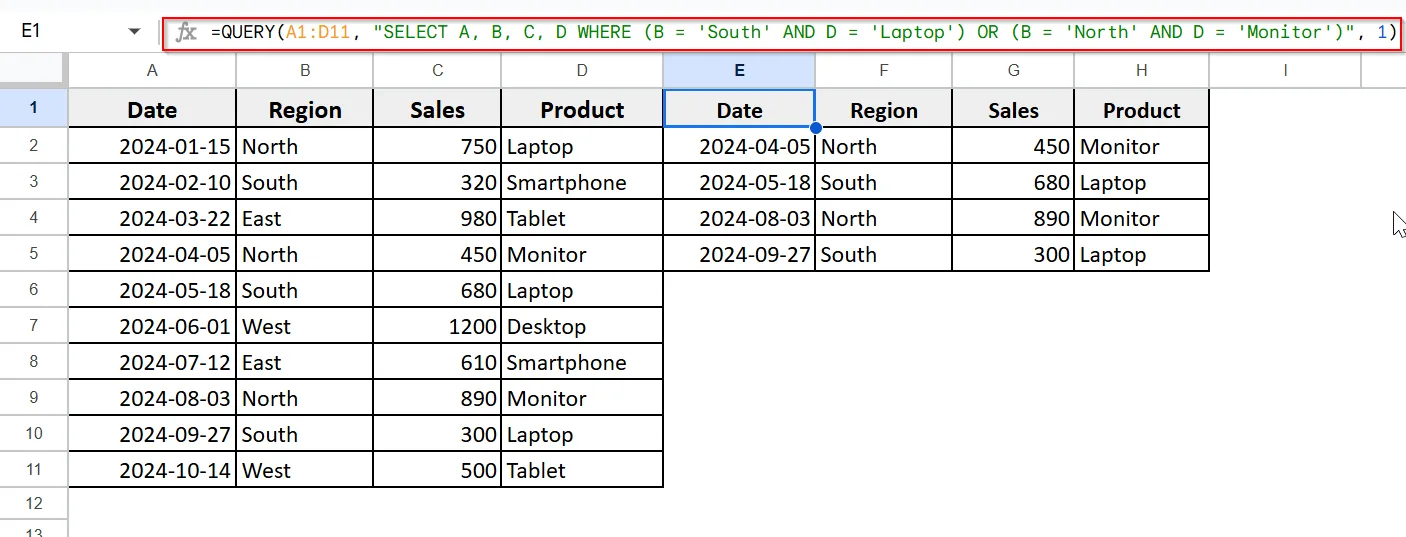1406x537 pixels.
Task: Select row 7 header
Action: [34, 326]
